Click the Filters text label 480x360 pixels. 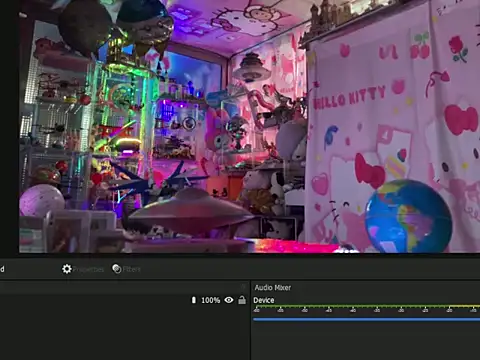(132, 269)
